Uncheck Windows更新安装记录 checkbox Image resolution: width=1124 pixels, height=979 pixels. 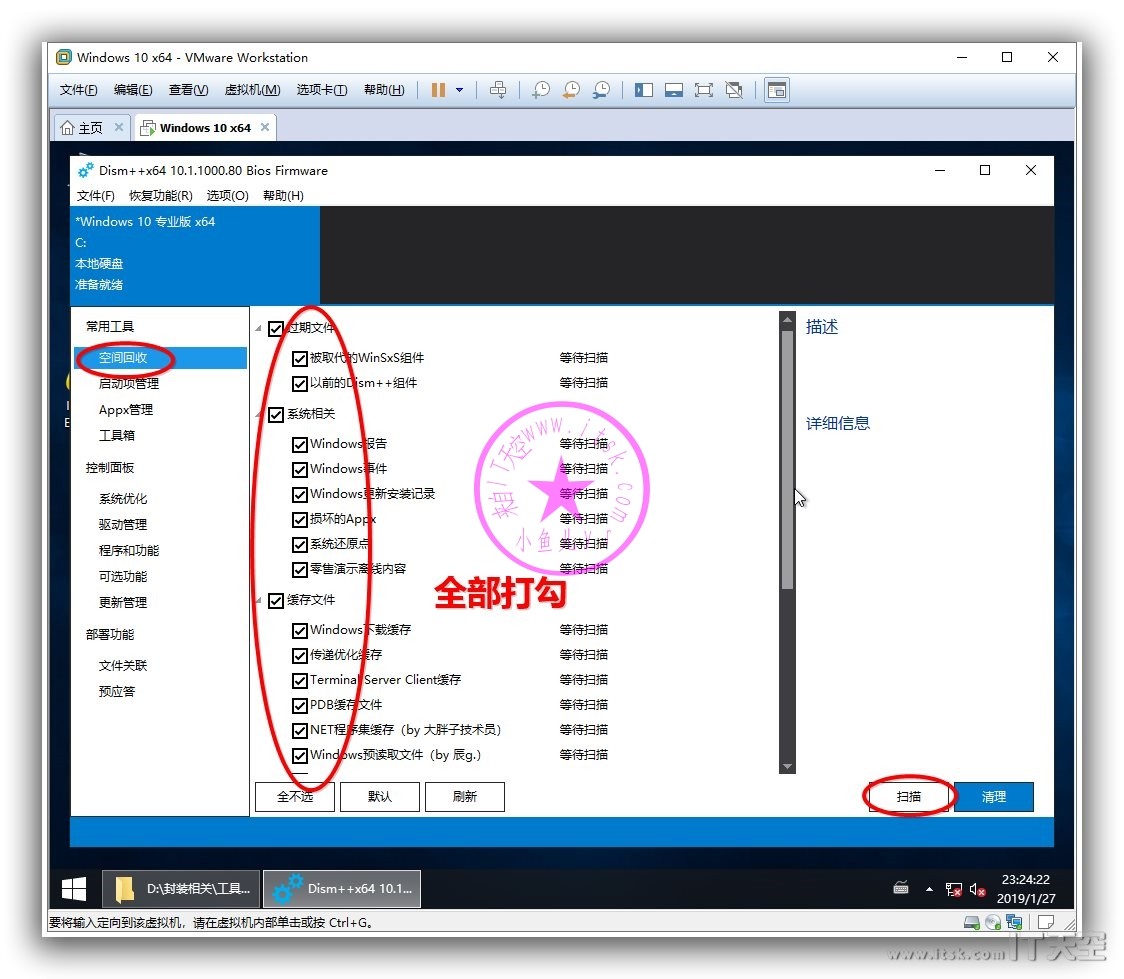300,494
